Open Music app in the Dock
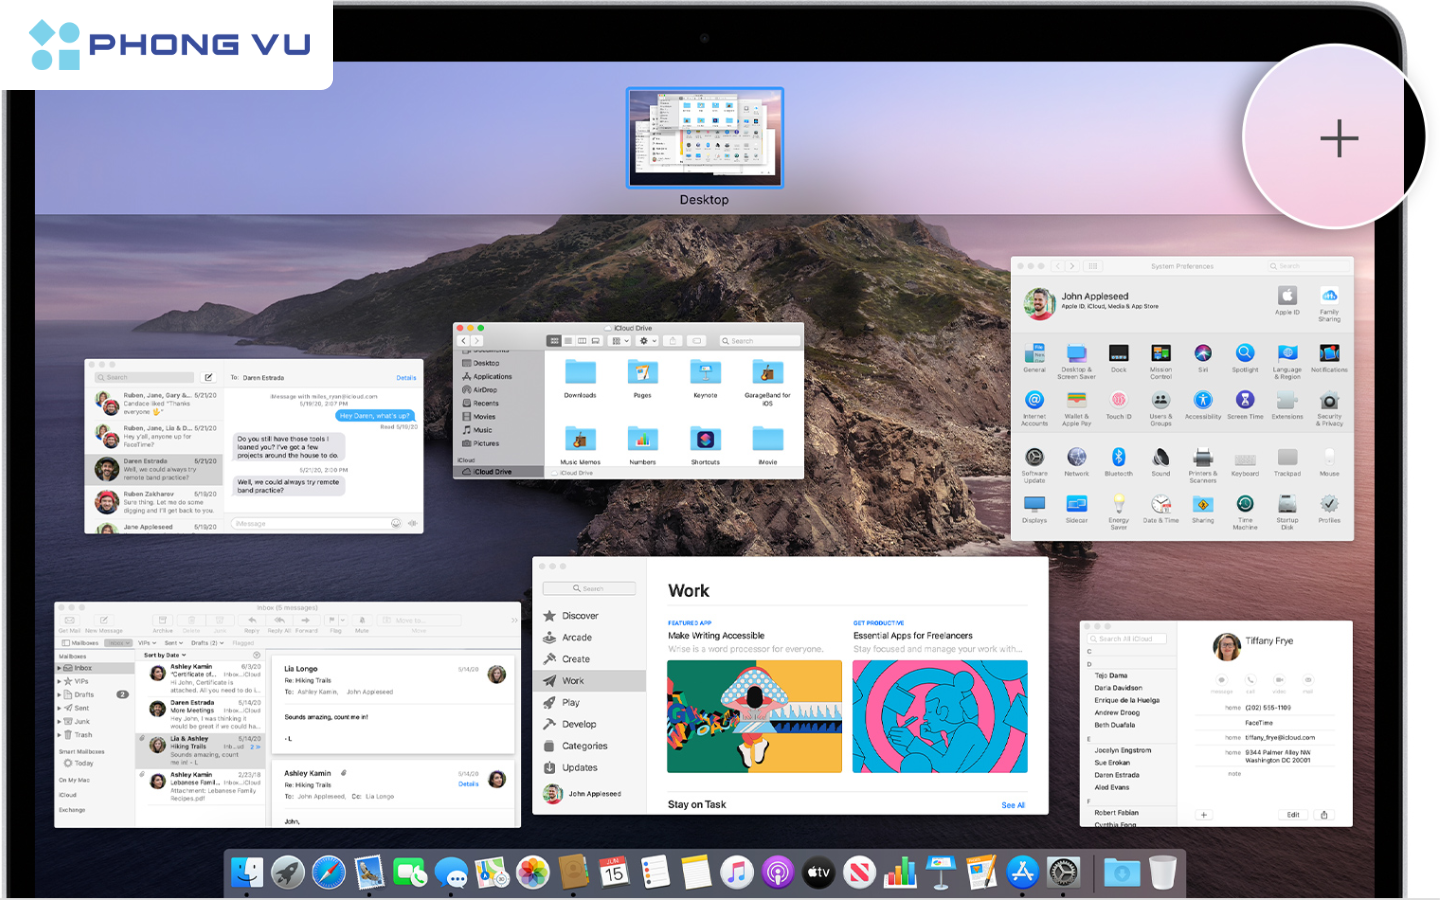 point(737,872)
